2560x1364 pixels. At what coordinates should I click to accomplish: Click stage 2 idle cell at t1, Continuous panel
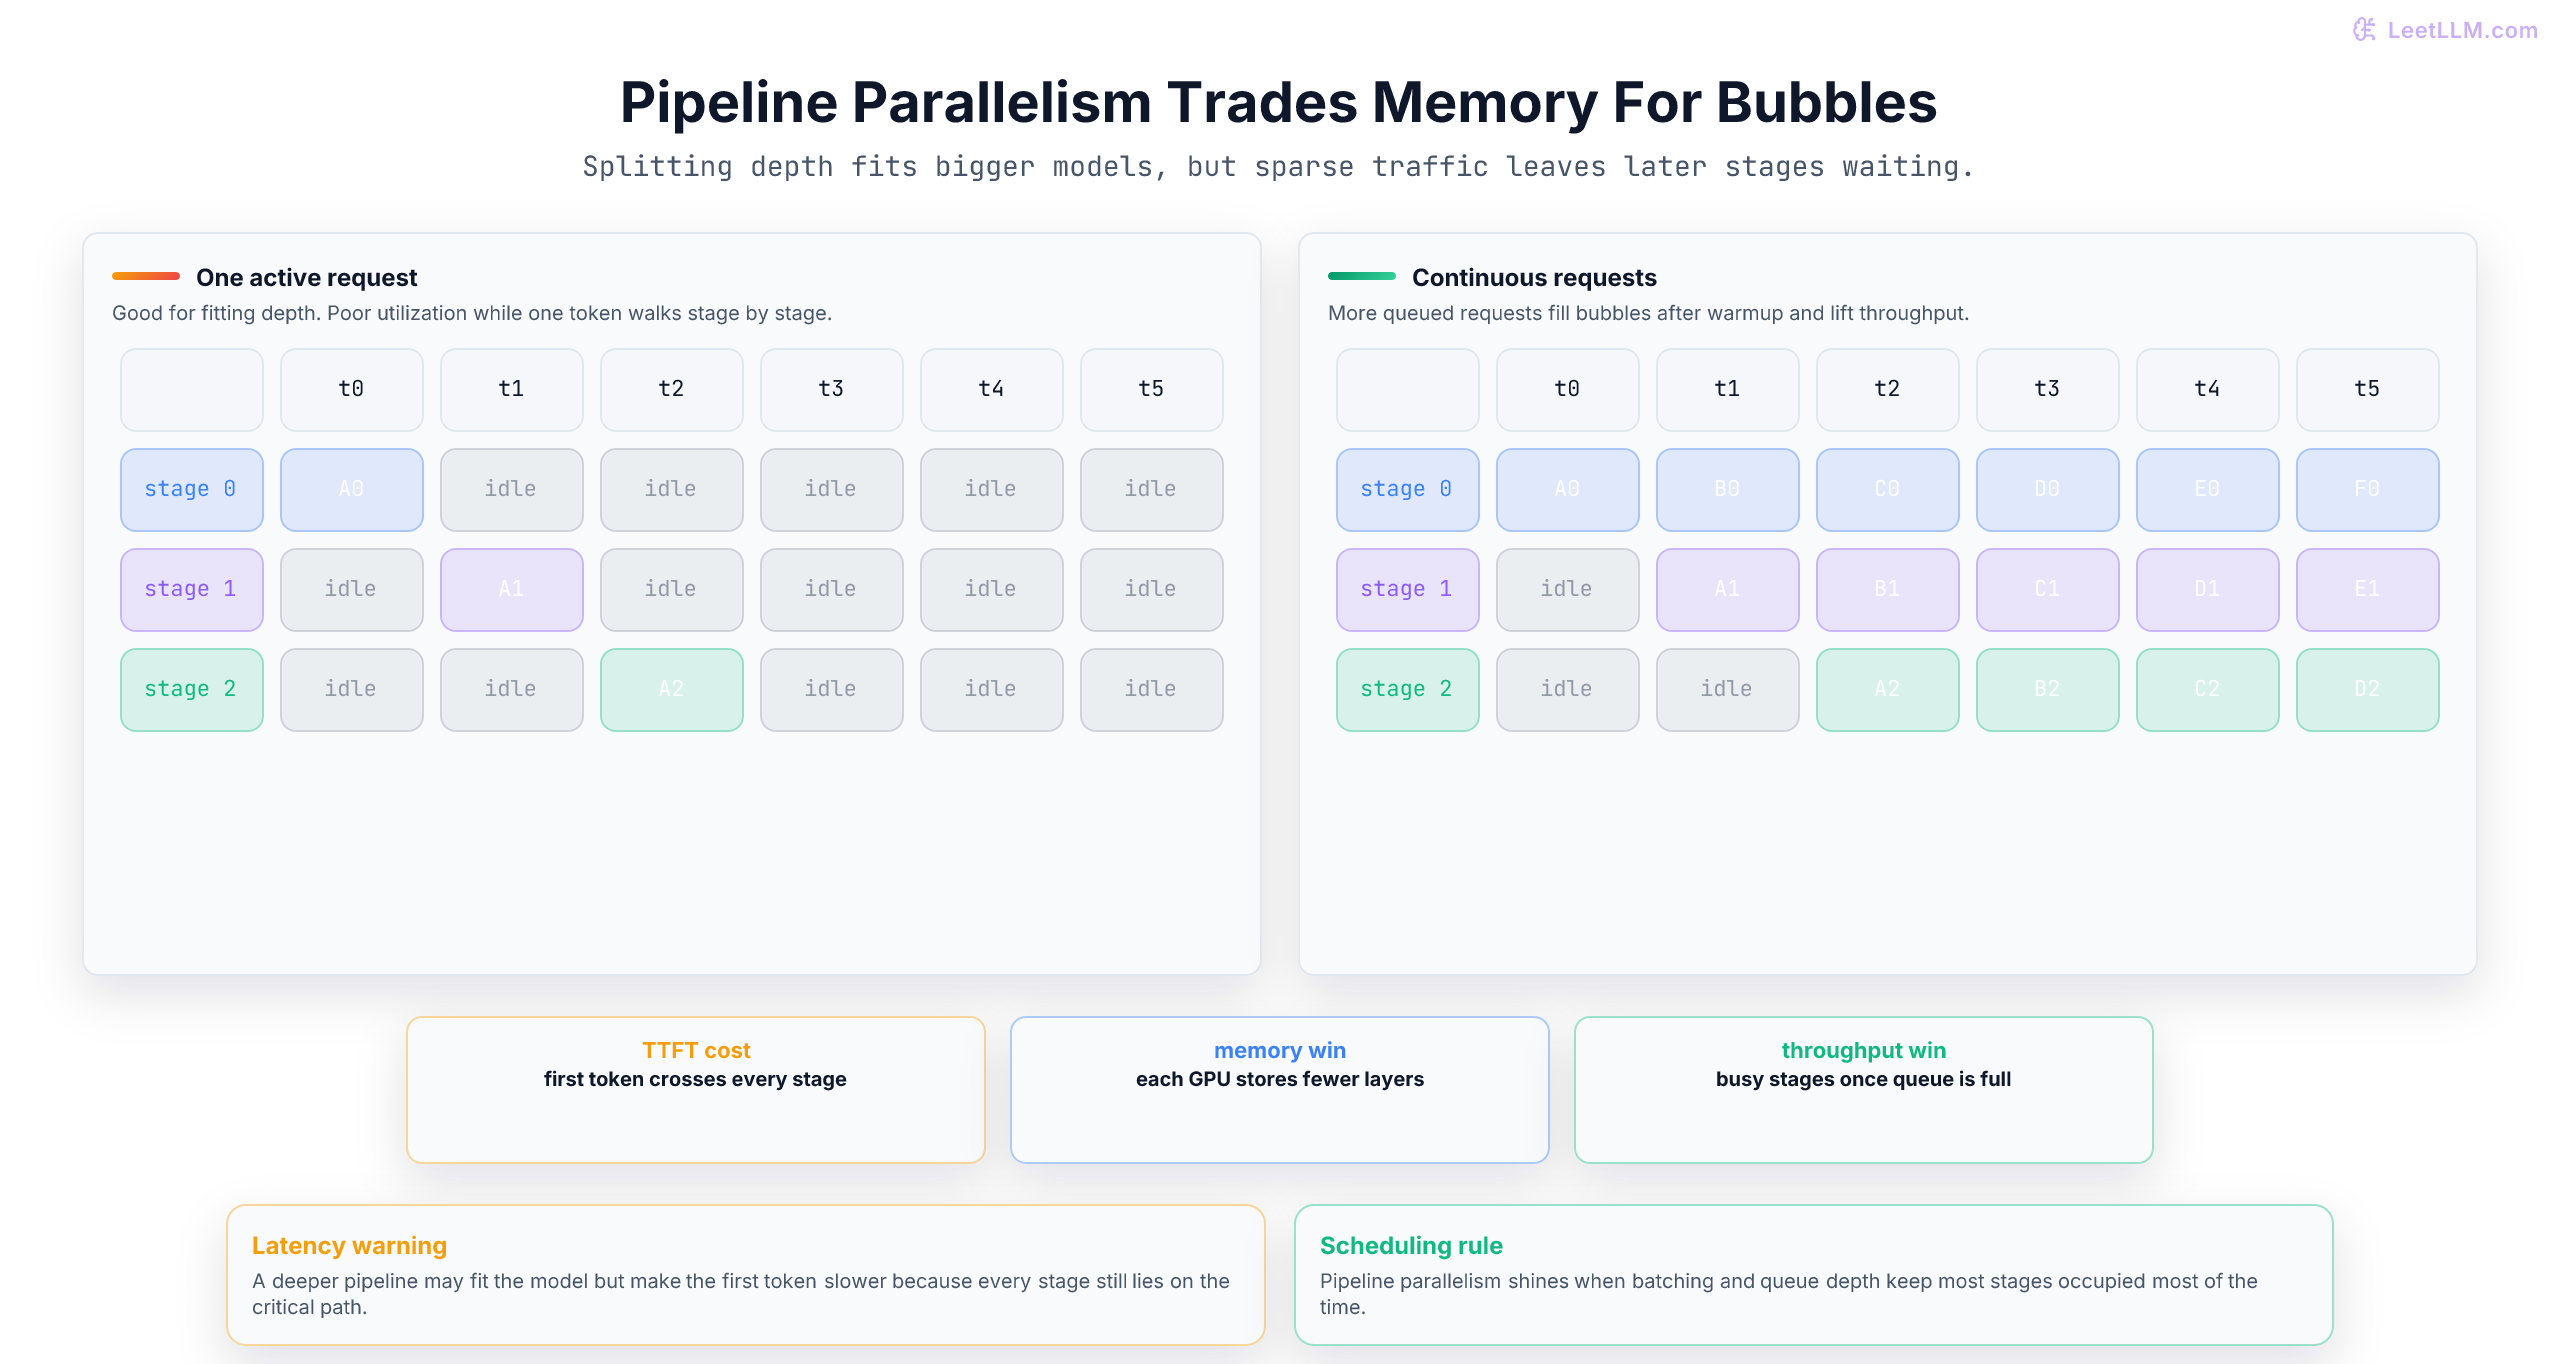click(x=1728, y=689)
